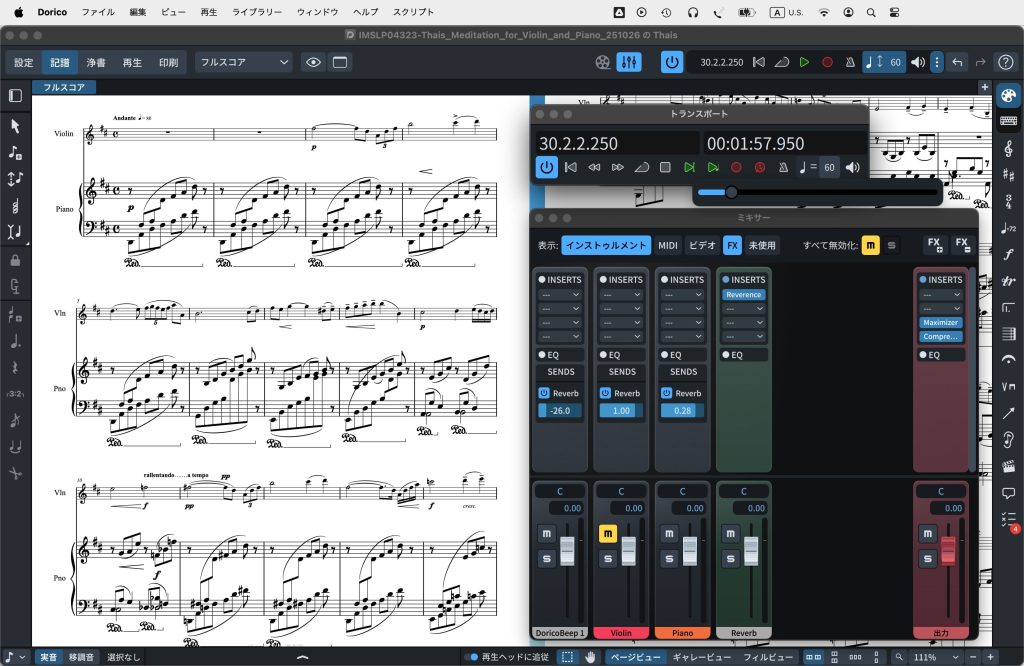This screenshot has height=666, width=1024.
Task: Unmute the Violin channel with its M button
Action: (x=607, y=534)
